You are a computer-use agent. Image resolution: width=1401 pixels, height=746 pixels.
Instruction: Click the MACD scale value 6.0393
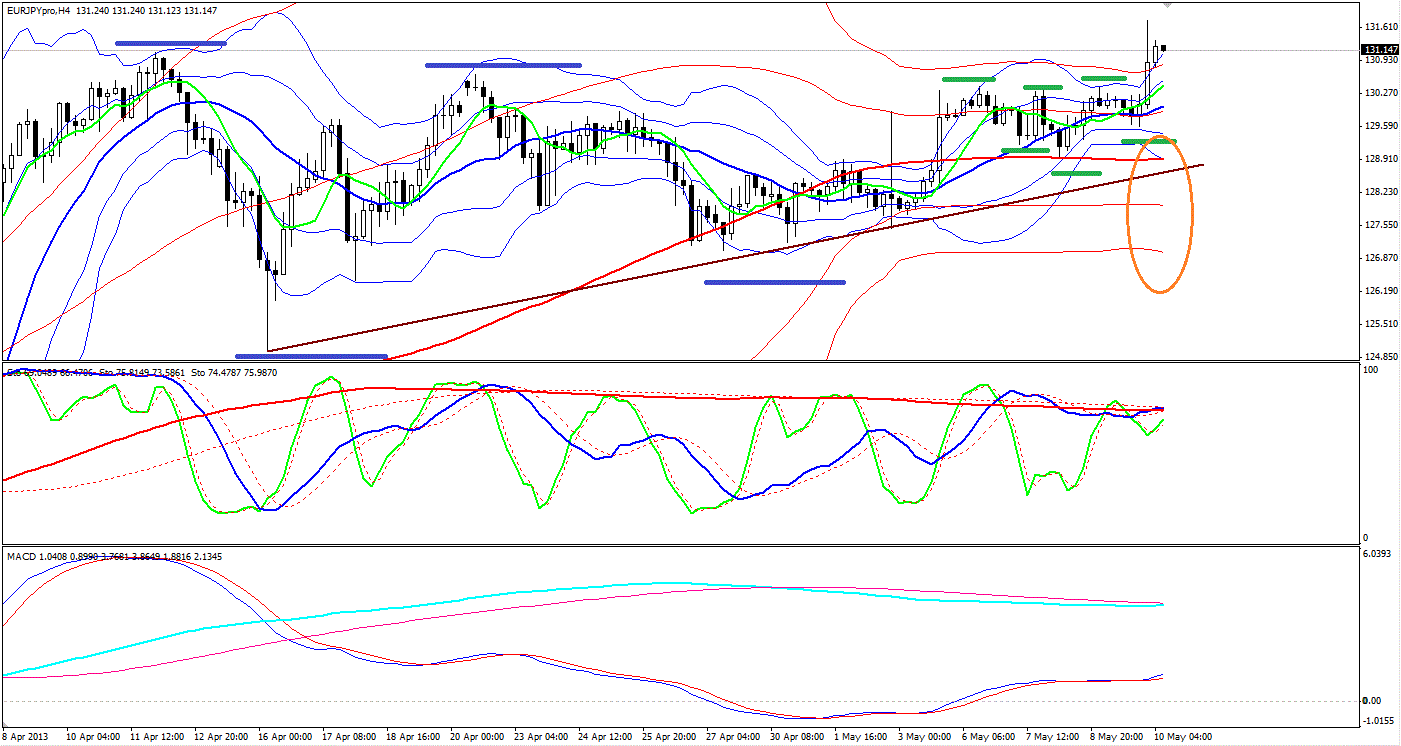[x=1379, y=553]
